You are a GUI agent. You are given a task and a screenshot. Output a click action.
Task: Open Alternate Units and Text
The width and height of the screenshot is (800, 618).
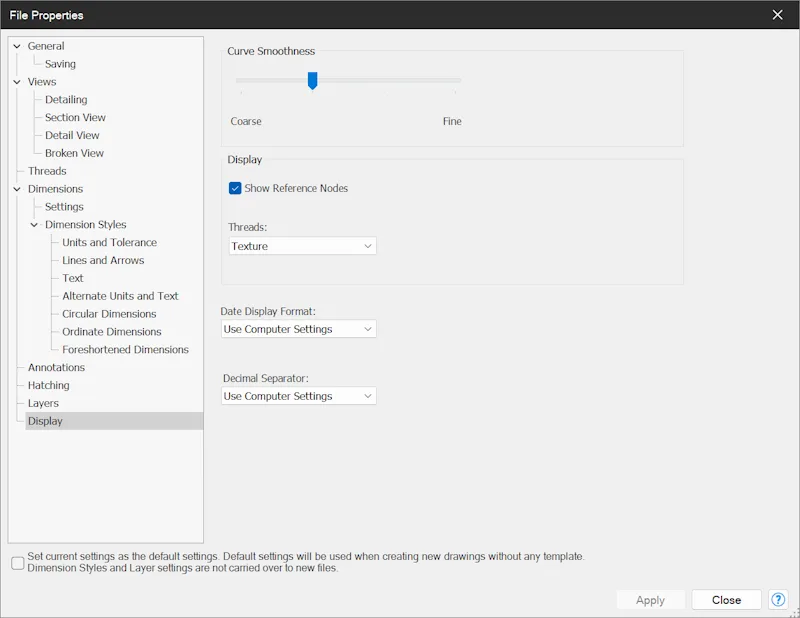click(120, 296)
